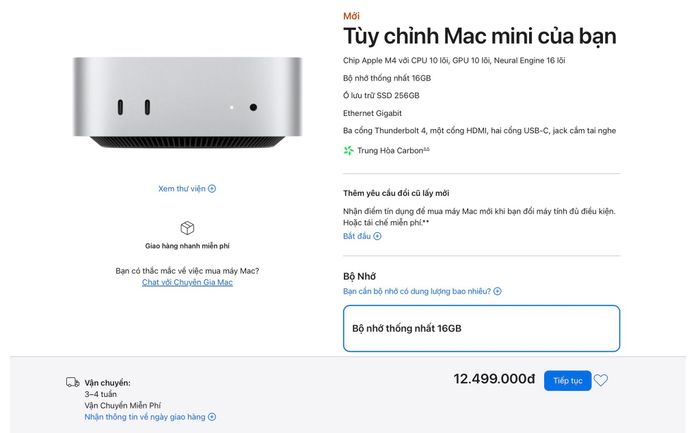Expand the memory capacity question link
Viewport: 700px width, 433px height.
click(421, 291)
